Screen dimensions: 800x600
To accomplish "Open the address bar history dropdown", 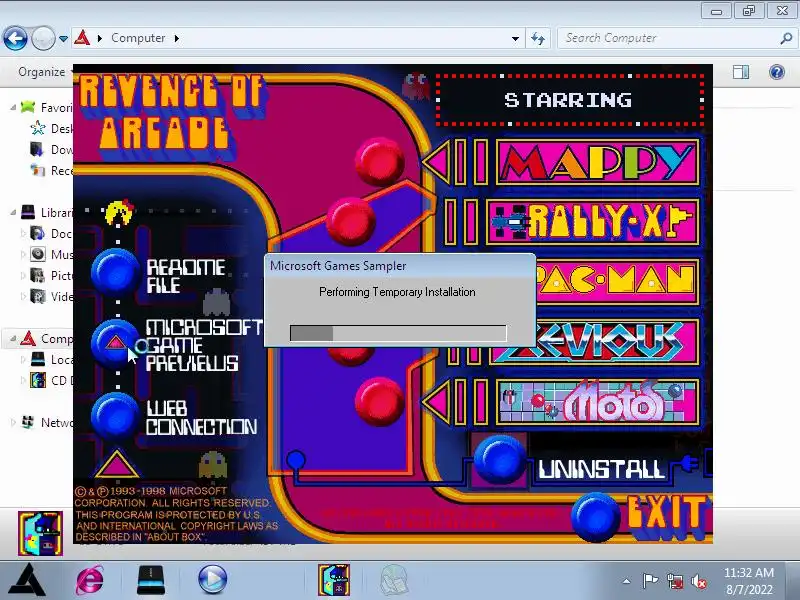I will click(x=515, y=39).
